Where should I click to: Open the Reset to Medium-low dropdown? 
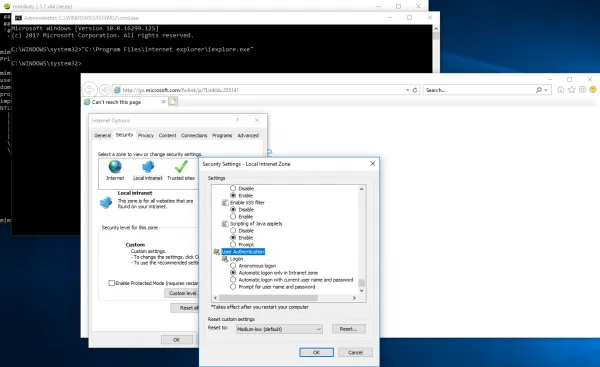279,329
